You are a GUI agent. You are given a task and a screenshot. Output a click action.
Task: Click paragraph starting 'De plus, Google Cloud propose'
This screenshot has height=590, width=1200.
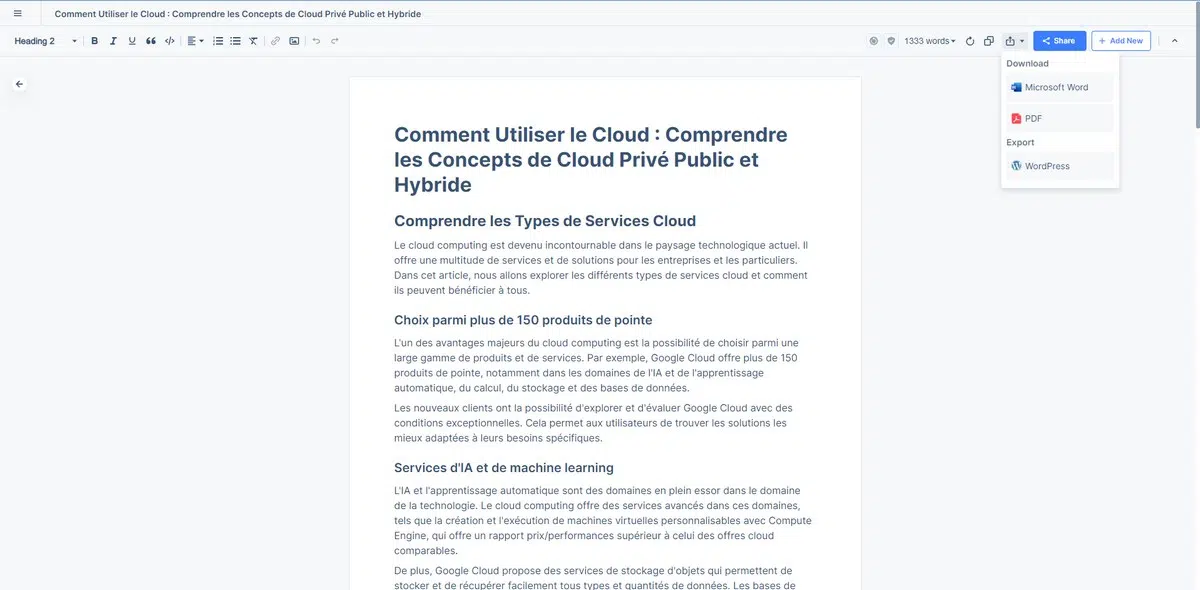[x=595, y=578]
